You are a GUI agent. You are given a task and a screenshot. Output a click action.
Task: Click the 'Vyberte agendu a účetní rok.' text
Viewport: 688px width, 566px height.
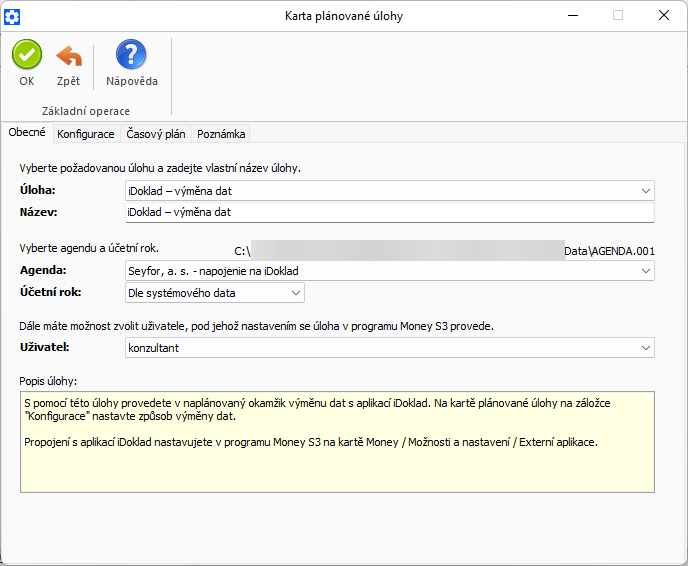[x=89, y=248]
